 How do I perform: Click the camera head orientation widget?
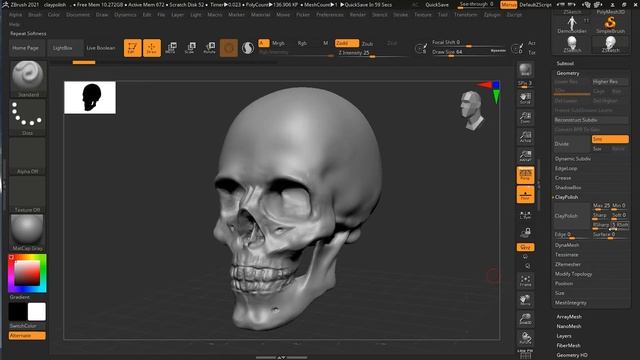471,110
